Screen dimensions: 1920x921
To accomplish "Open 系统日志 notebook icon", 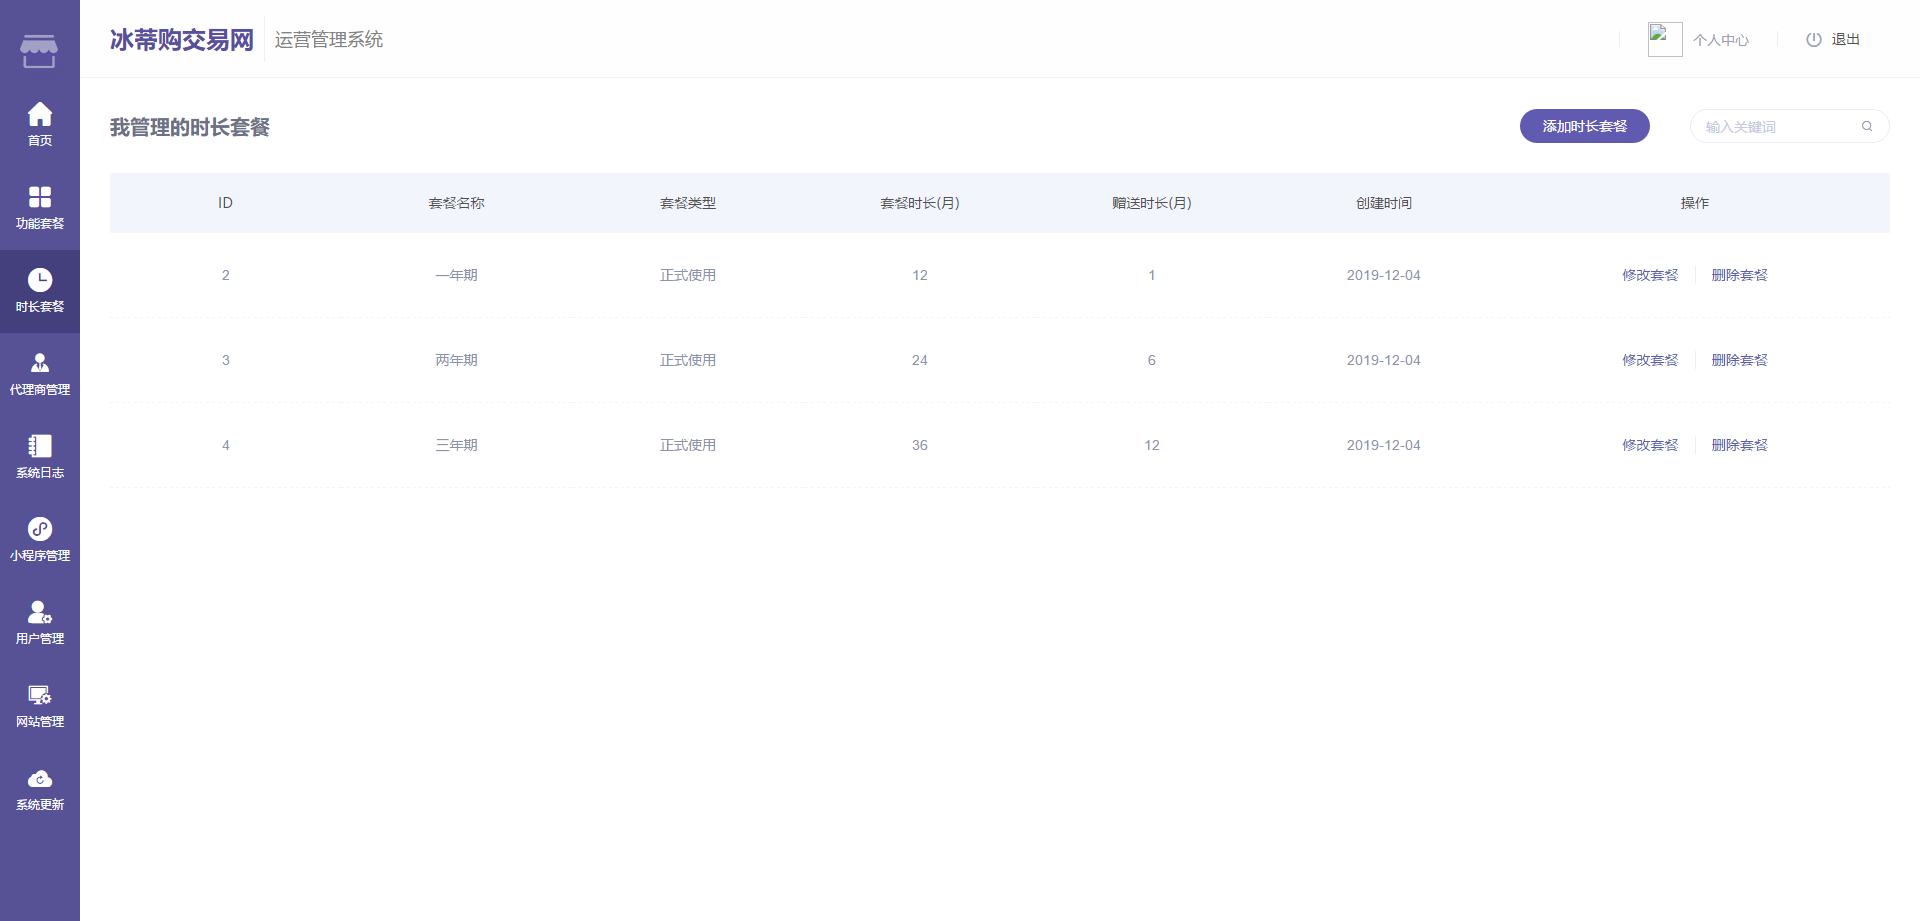I will [x=40, y=446].
